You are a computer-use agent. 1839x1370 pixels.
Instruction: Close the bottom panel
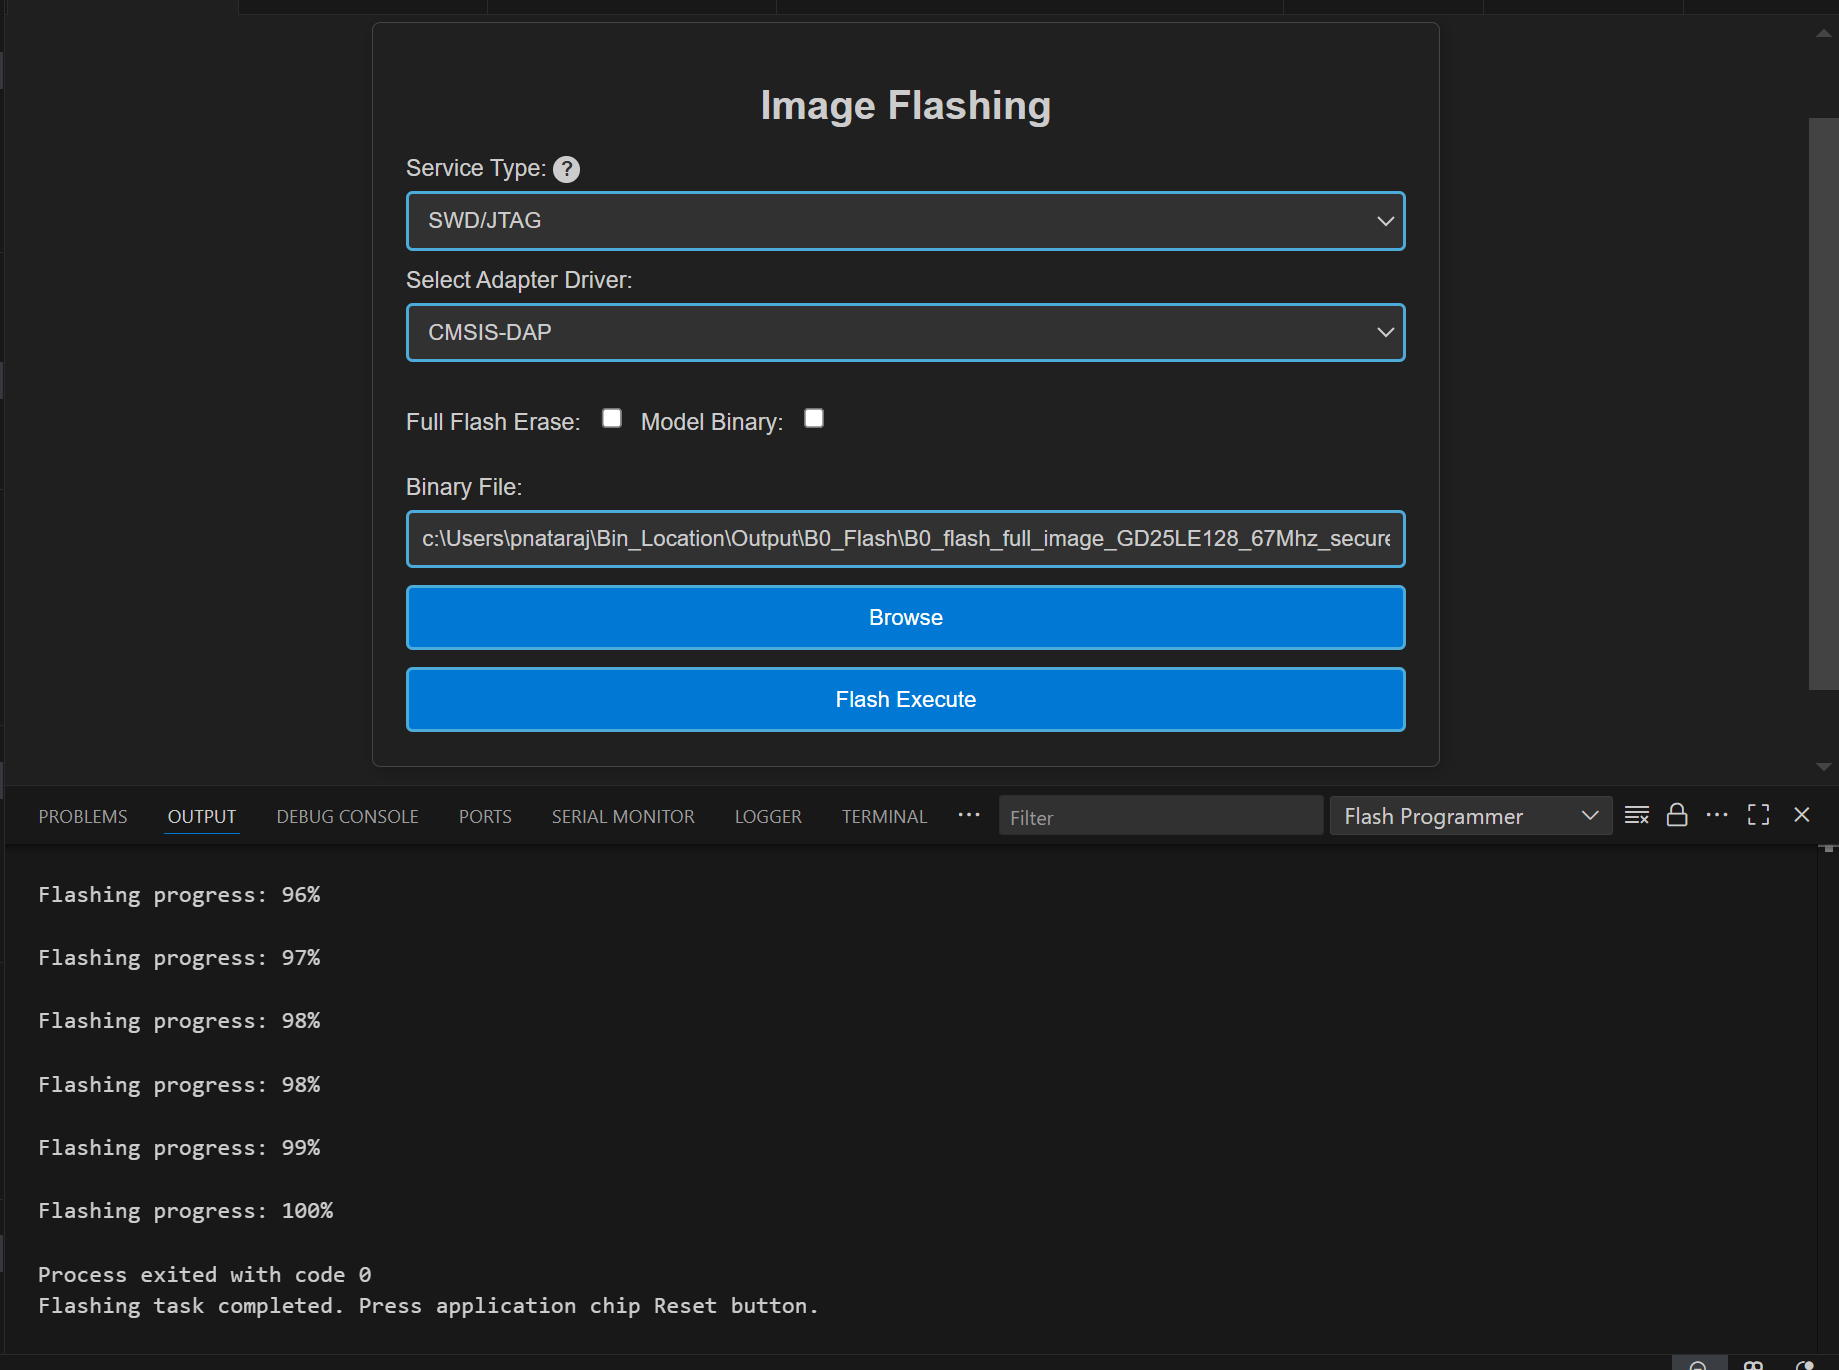1801,816
